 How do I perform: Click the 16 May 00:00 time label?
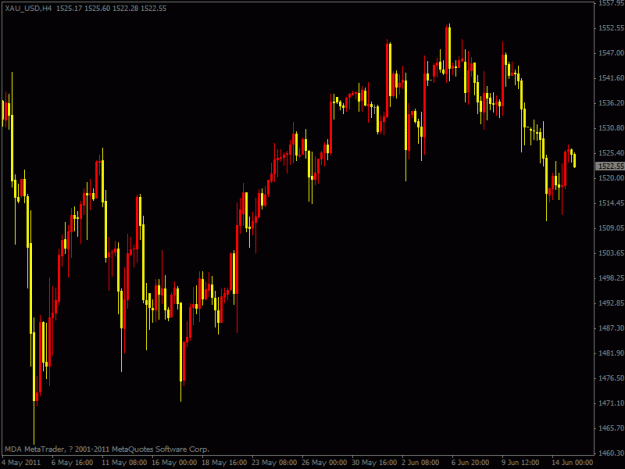point(174,463)
